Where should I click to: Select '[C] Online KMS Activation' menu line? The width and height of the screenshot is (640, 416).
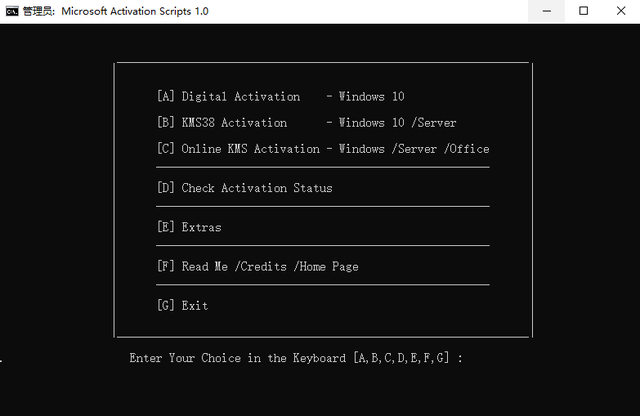point(323,149)
